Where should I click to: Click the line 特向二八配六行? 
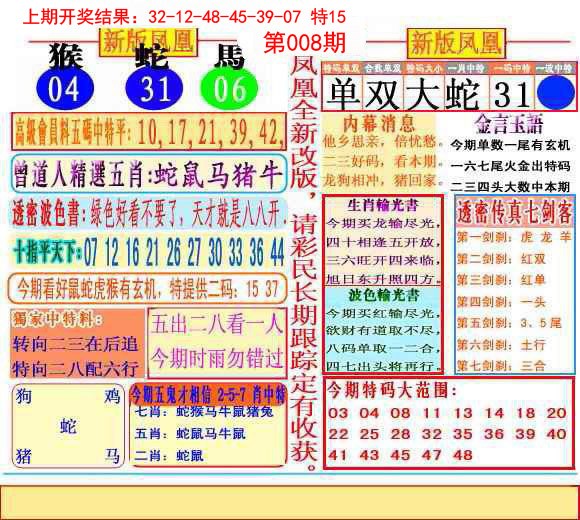click(x=75, y=368)
